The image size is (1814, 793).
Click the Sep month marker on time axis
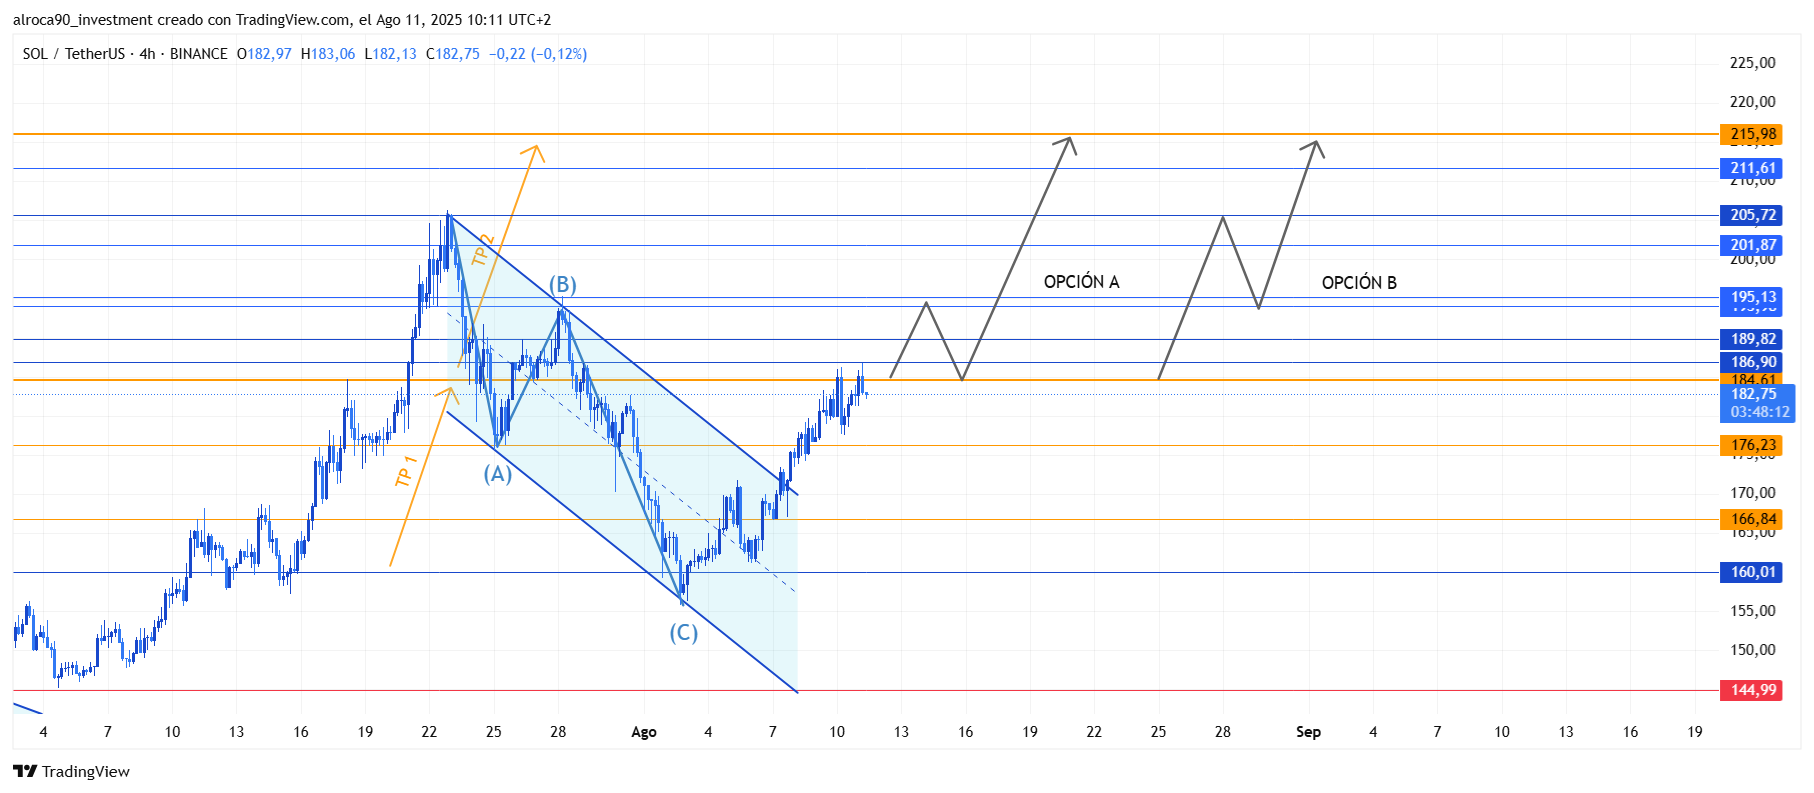[x=1308, y=732]
